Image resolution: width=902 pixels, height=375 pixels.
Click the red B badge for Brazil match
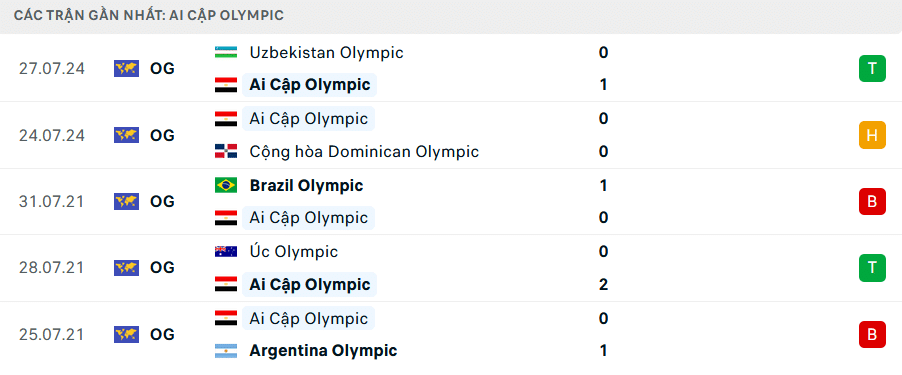pos(872,201)
